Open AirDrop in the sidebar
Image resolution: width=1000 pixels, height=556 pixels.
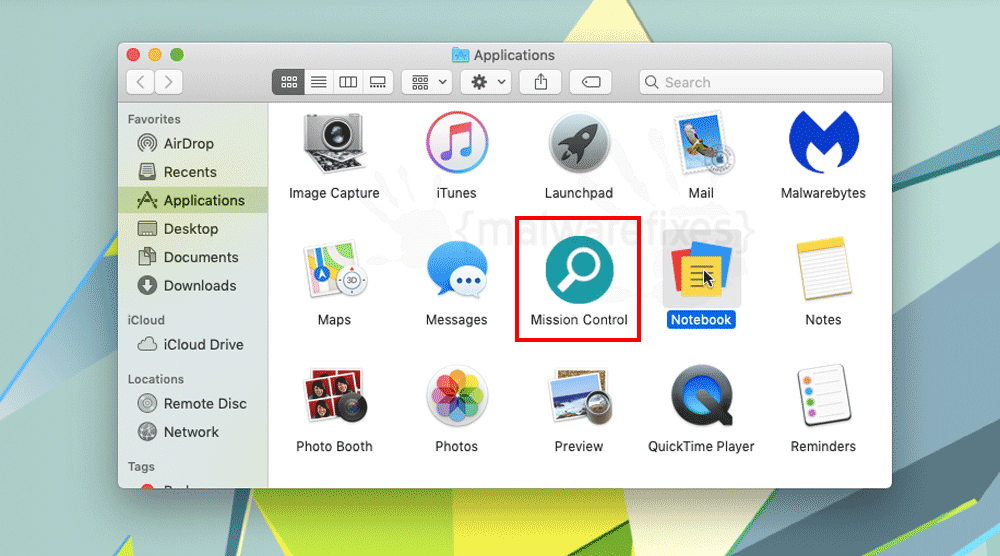pos(193,143)
